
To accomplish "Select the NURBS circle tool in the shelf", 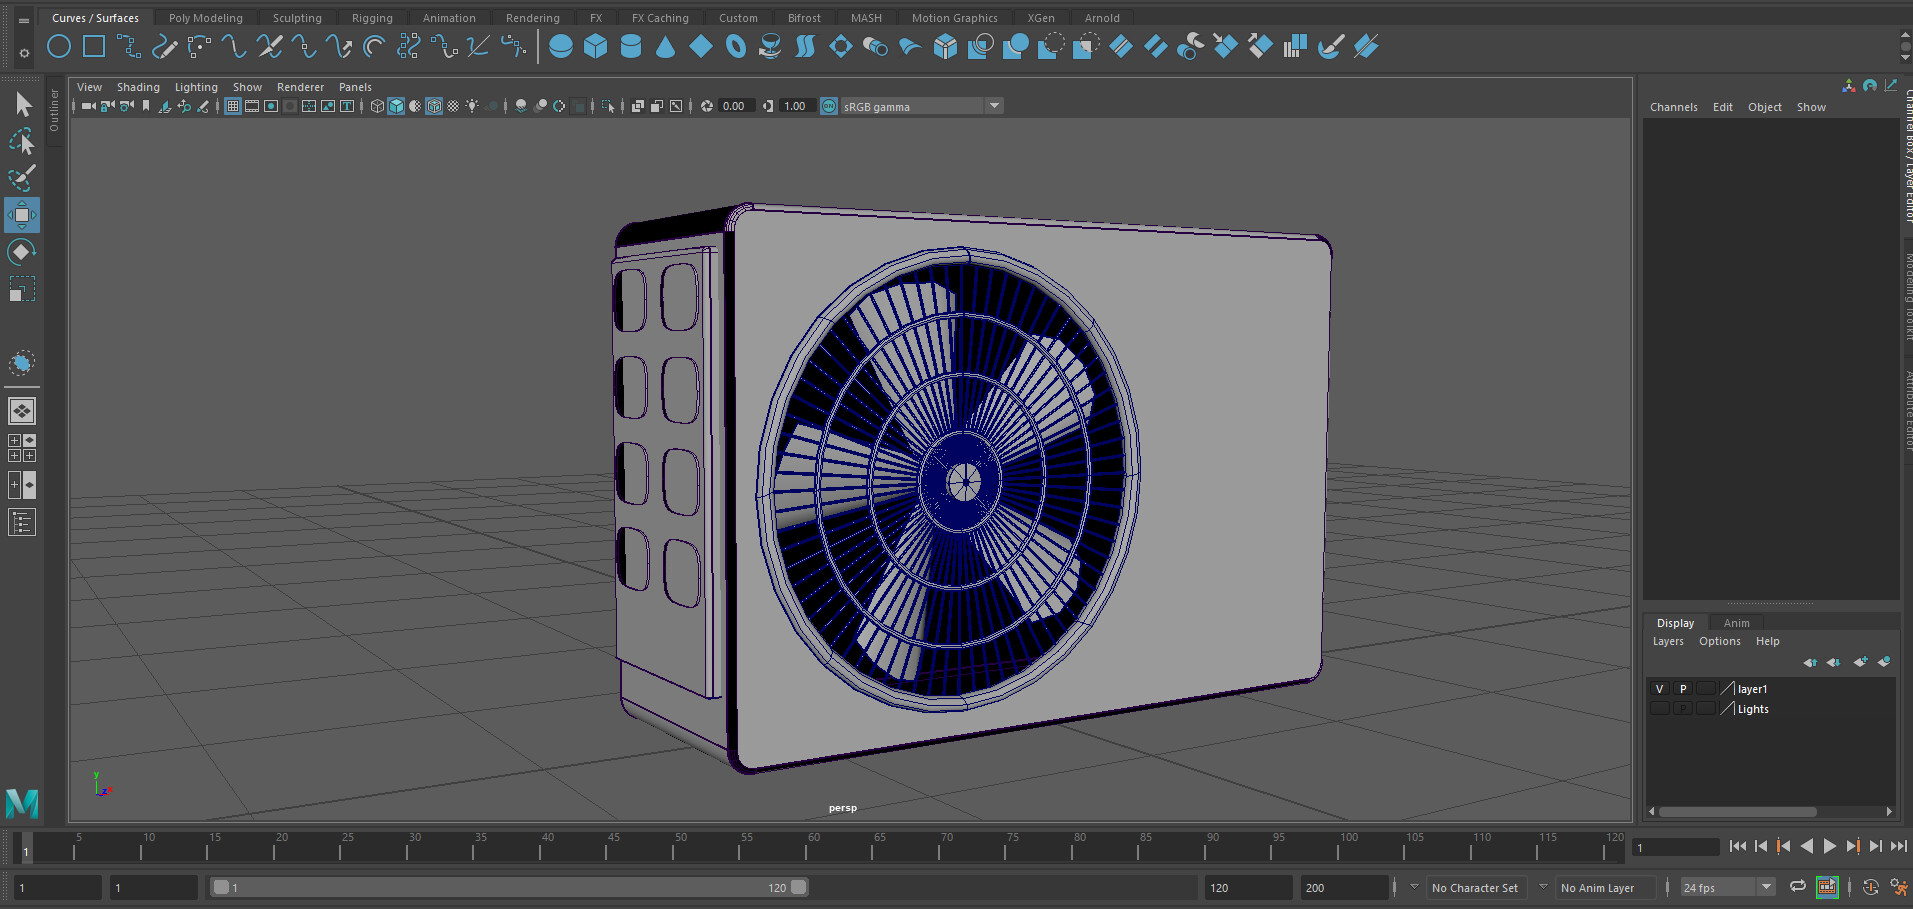I will click(x=59, y=46).
